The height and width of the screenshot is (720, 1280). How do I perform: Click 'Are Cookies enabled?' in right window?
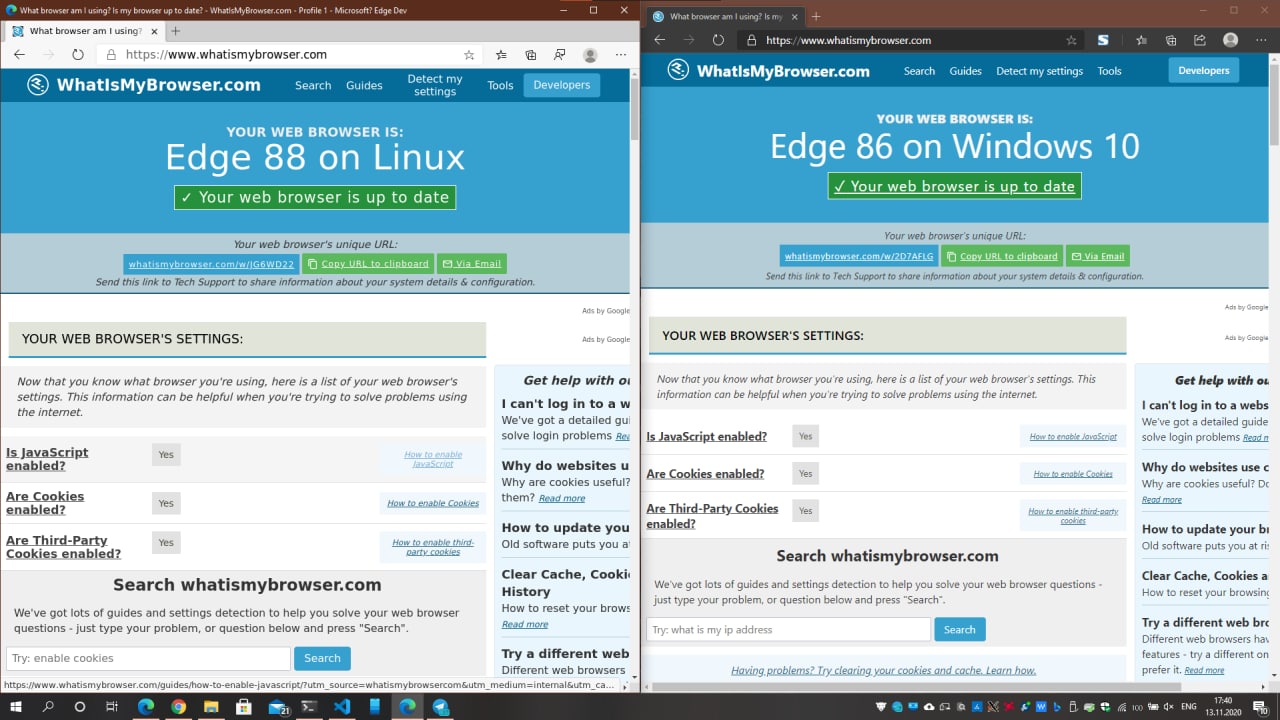(705, 473)
